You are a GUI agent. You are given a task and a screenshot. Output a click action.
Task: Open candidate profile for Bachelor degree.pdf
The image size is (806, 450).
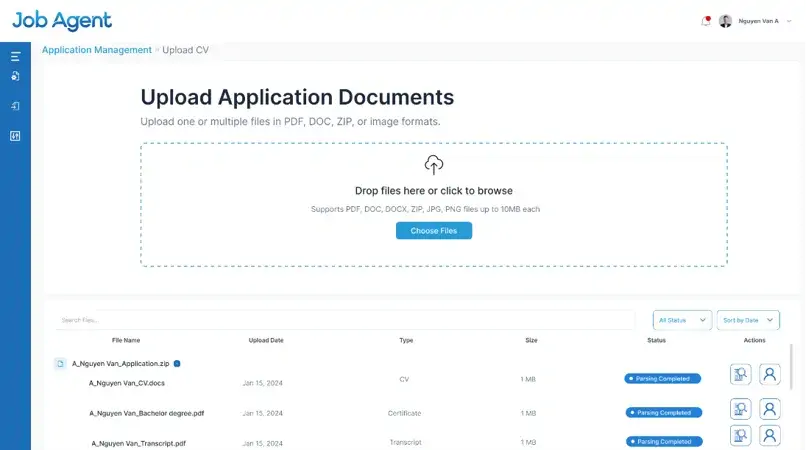tap(770, 409)
